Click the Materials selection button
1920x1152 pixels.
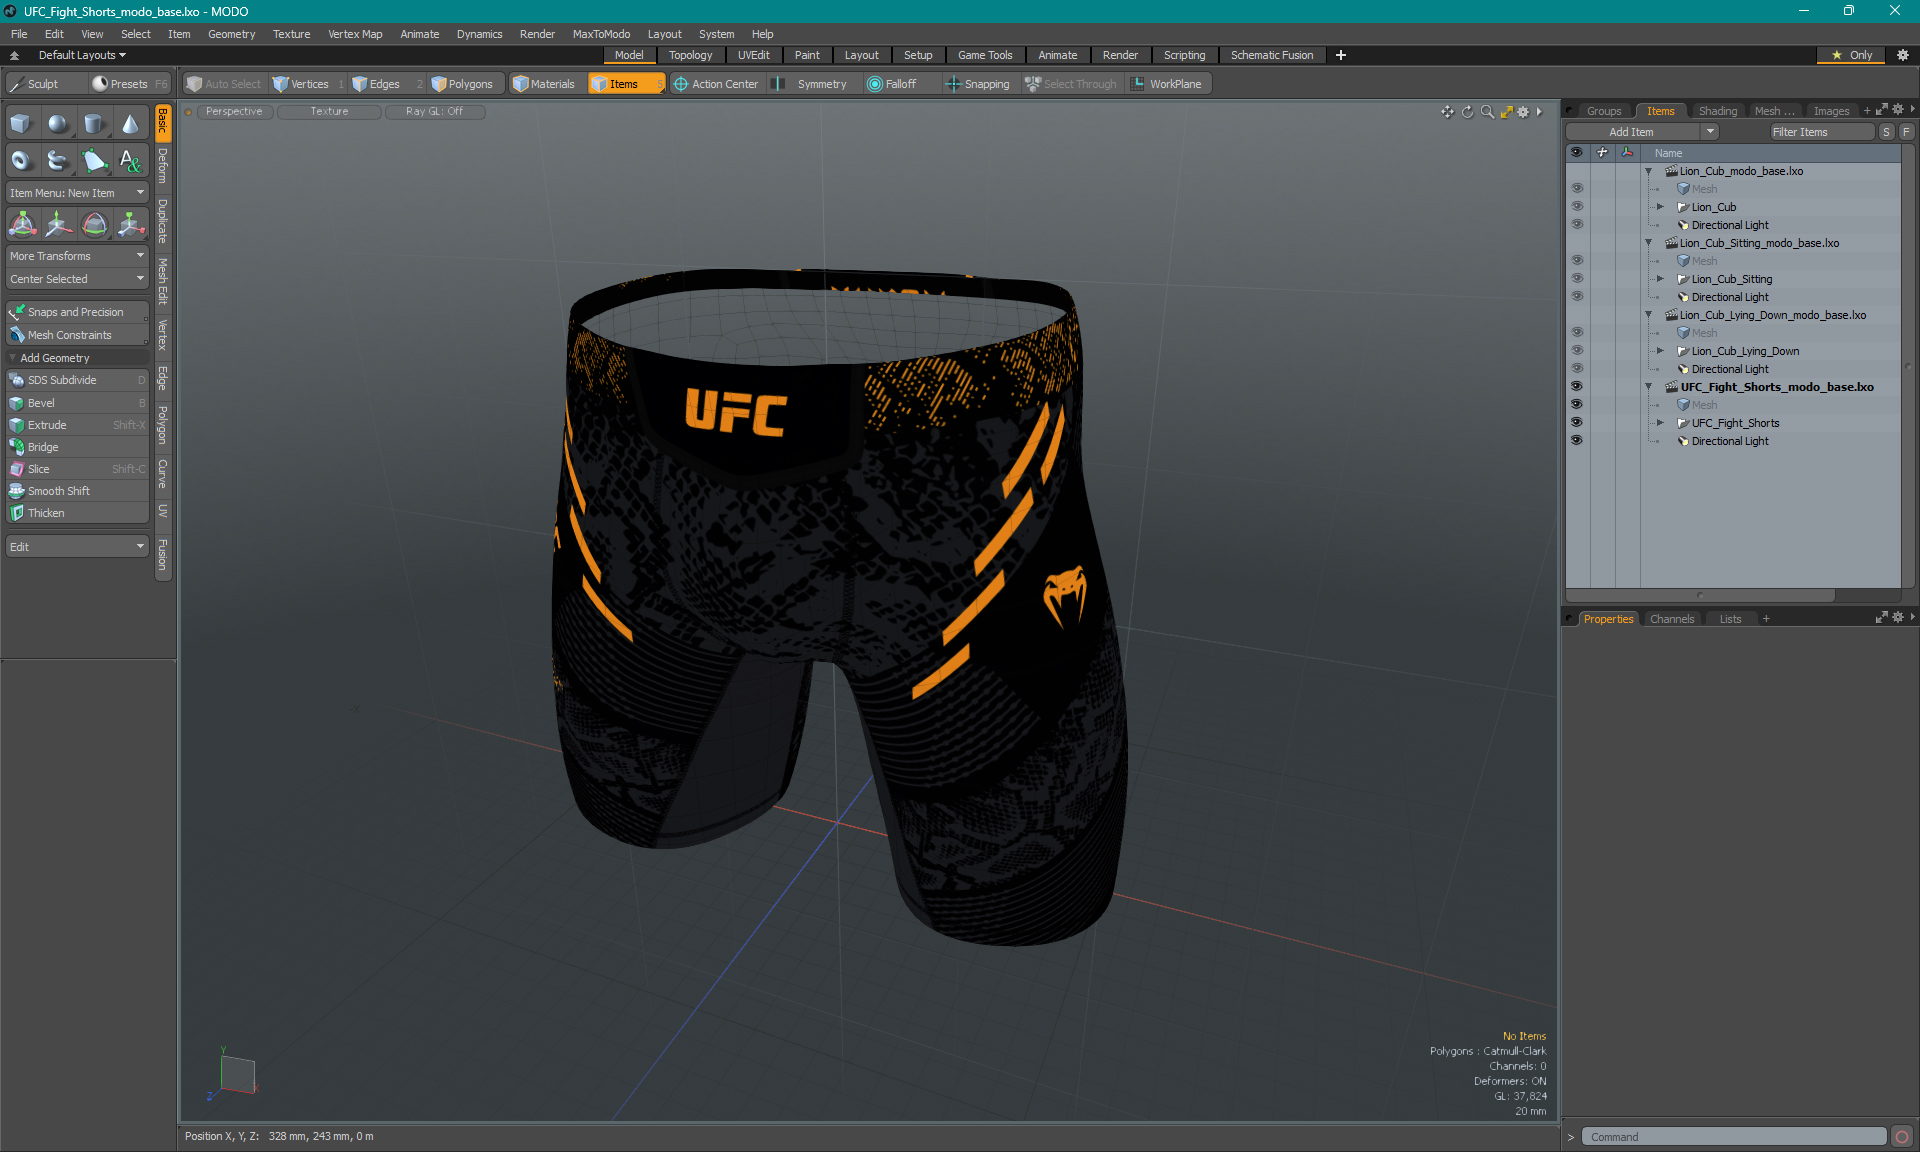544,84
